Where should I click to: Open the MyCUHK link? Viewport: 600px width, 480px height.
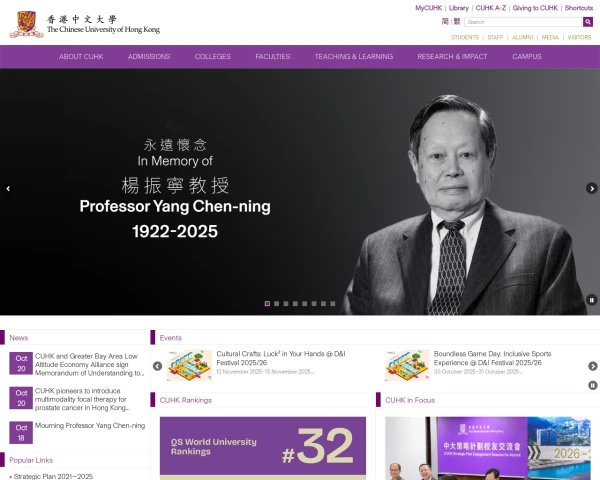(429, 8)
